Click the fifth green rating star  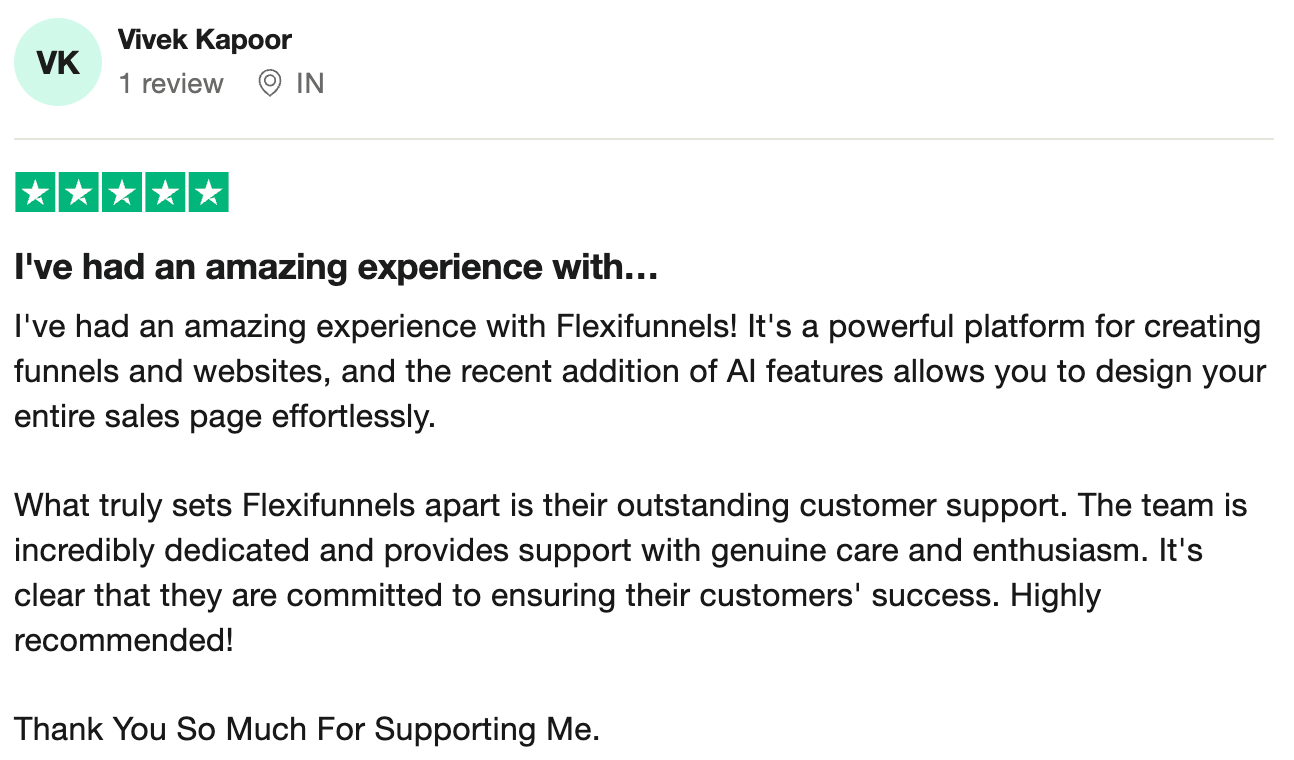208,193
